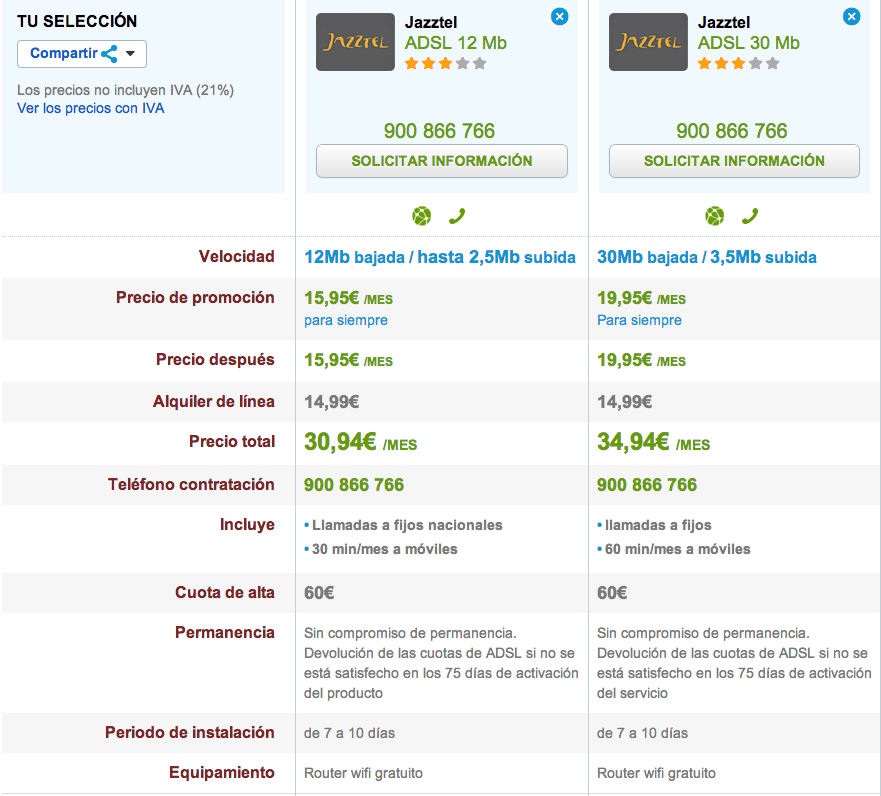Click the 'Los precios no incluyen IVA (21%)' note
Screen dimensions: 881x796
point(125,90)
